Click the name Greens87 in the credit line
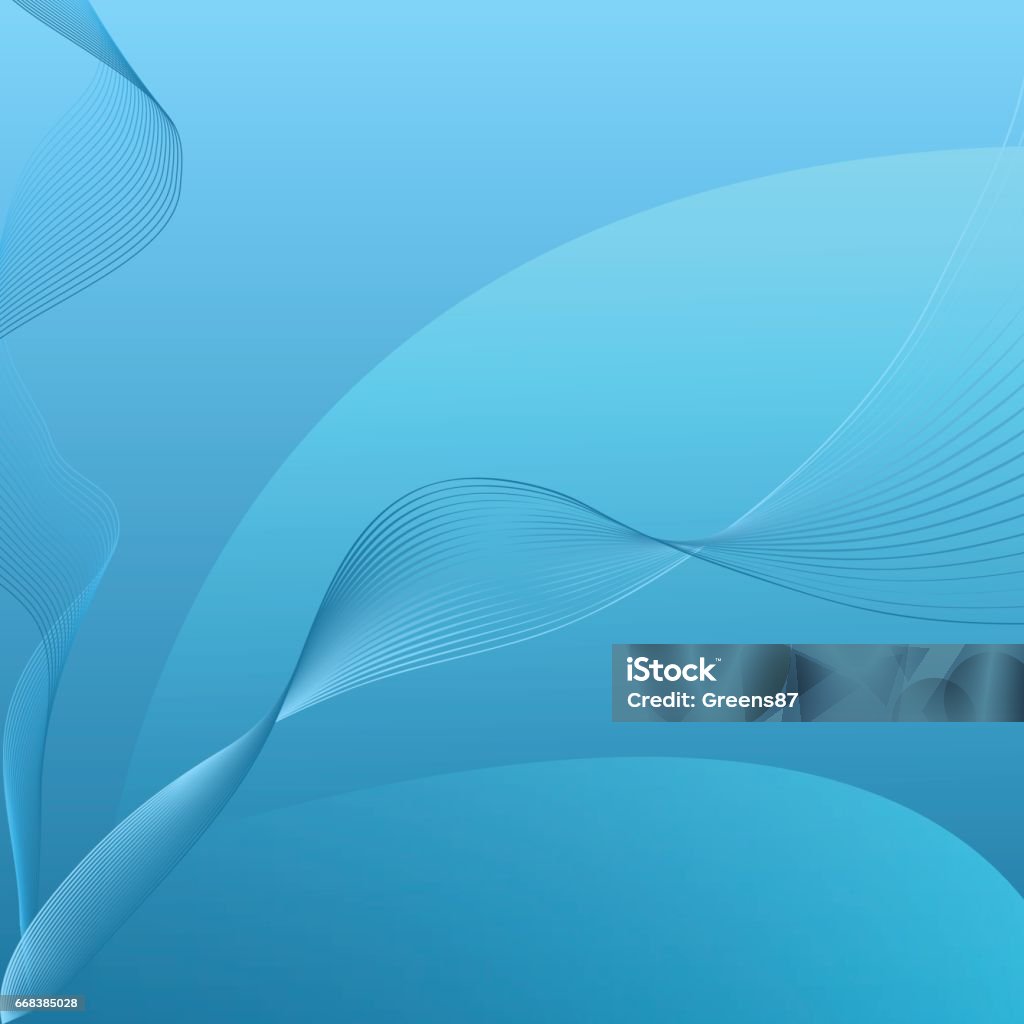This screenshot has width=1024, height=1024. pos(750,700)
